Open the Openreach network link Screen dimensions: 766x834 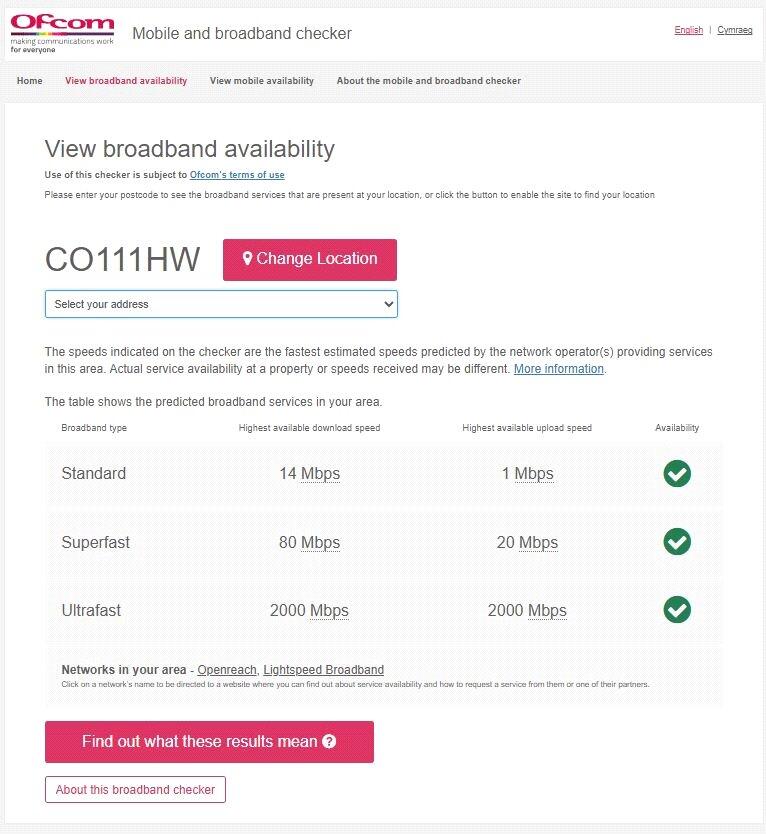point(227,670)
